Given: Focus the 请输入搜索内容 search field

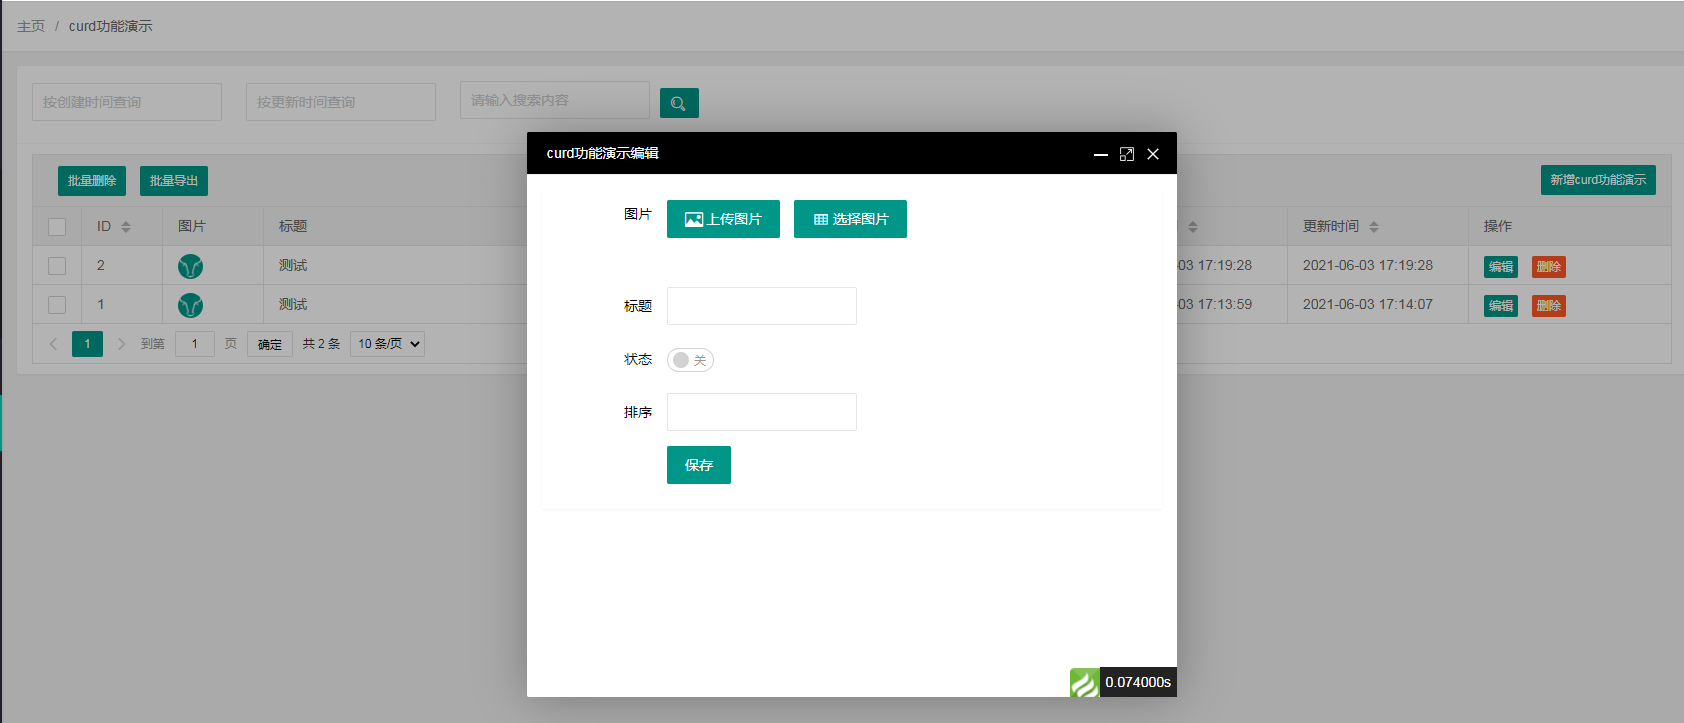Looking at the screenshot, I should click(555, 100).
